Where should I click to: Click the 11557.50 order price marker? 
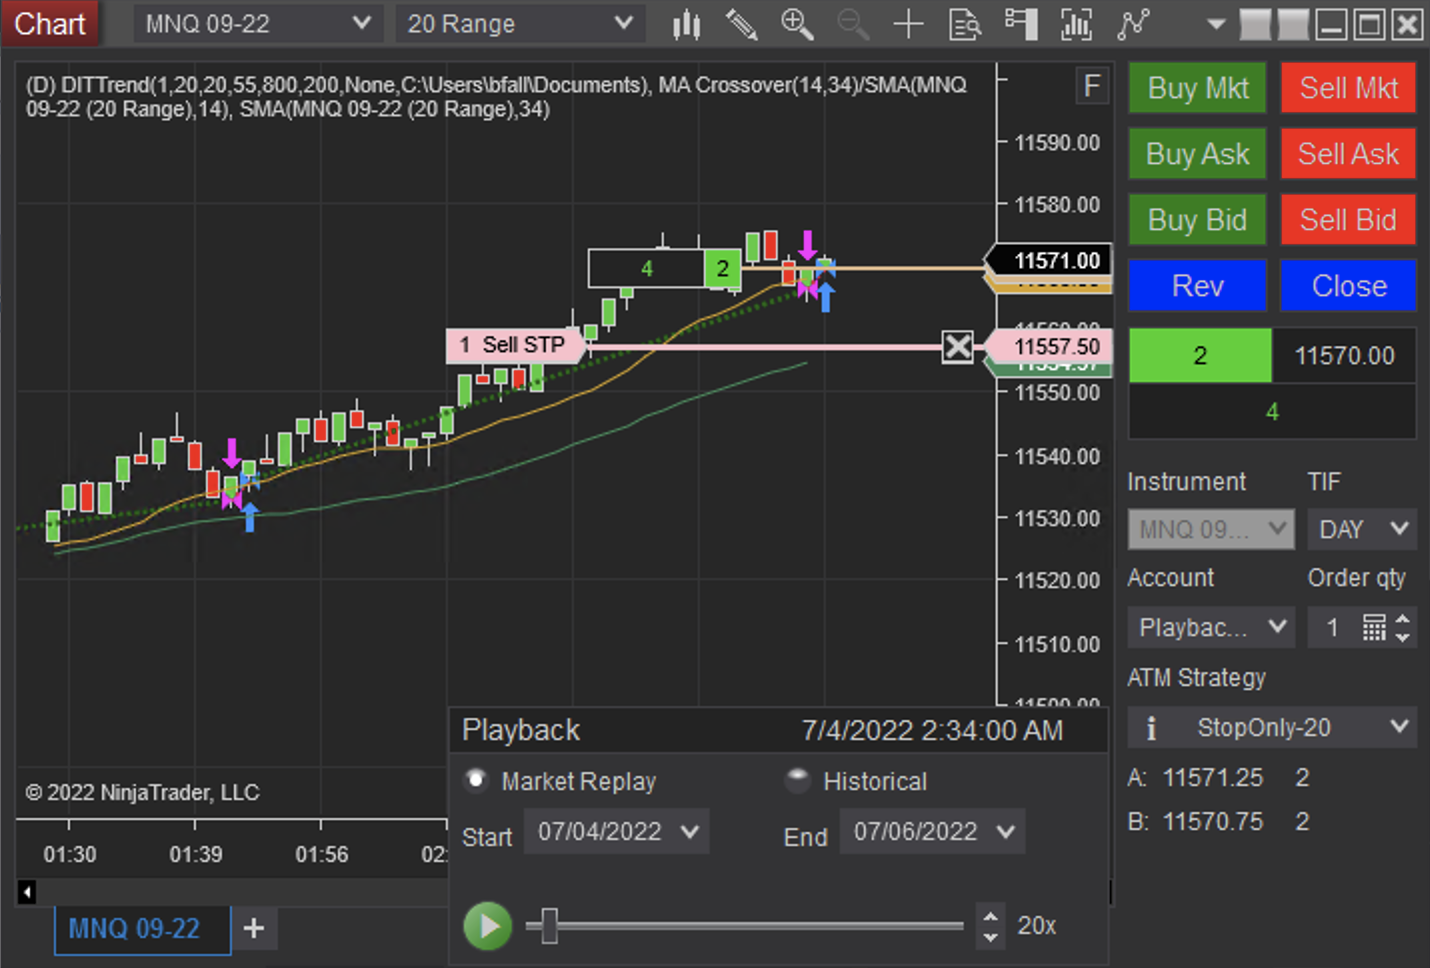tap(1047, 346)
